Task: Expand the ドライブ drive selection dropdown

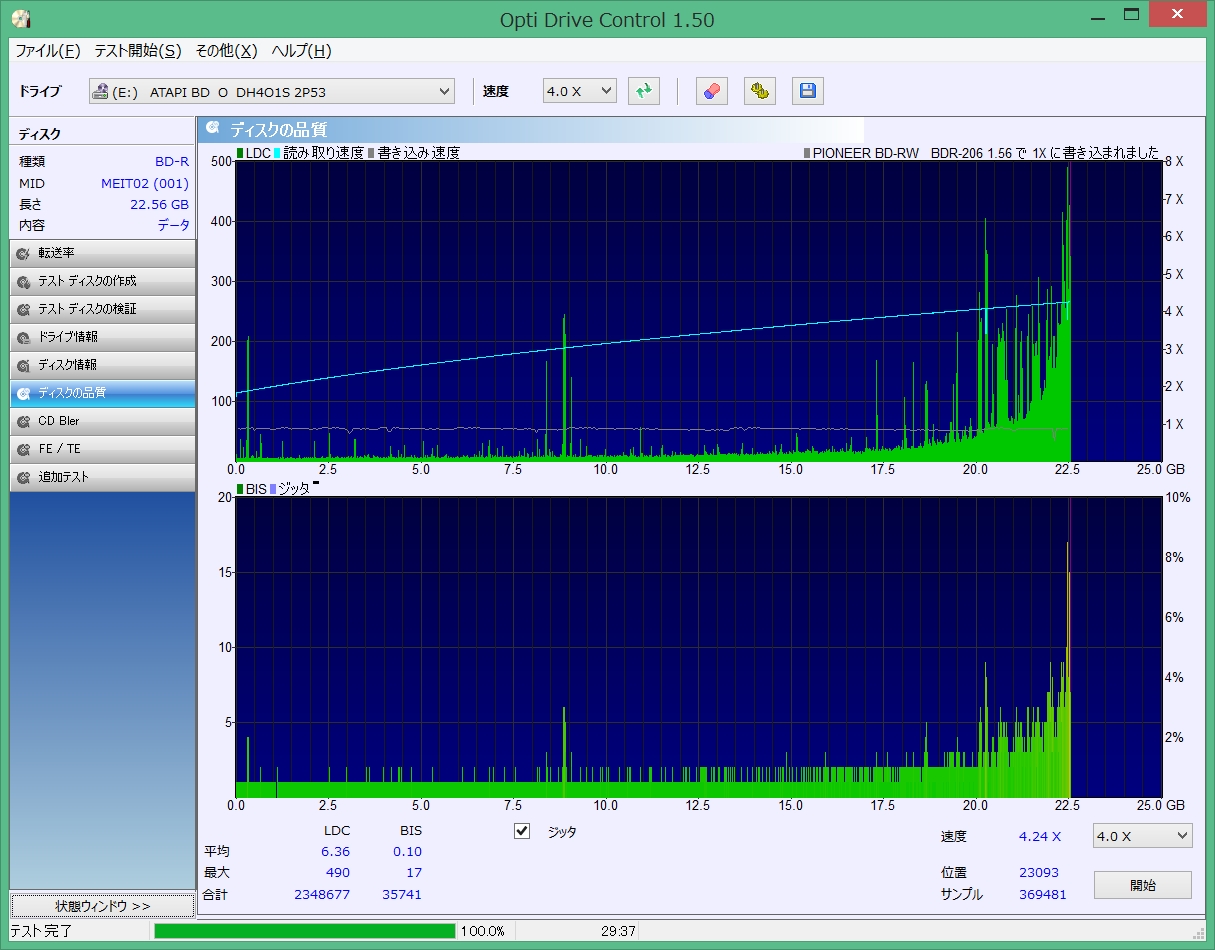Action: 271,92
